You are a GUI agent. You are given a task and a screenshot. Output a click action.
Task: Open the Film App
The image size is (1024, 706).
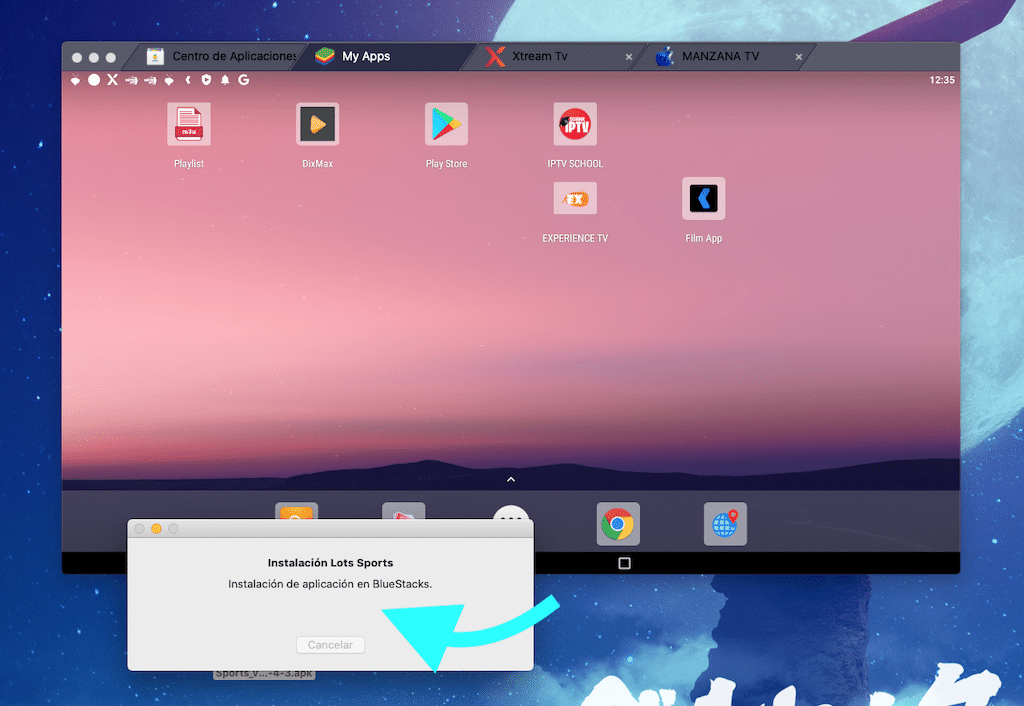[703, 198]
